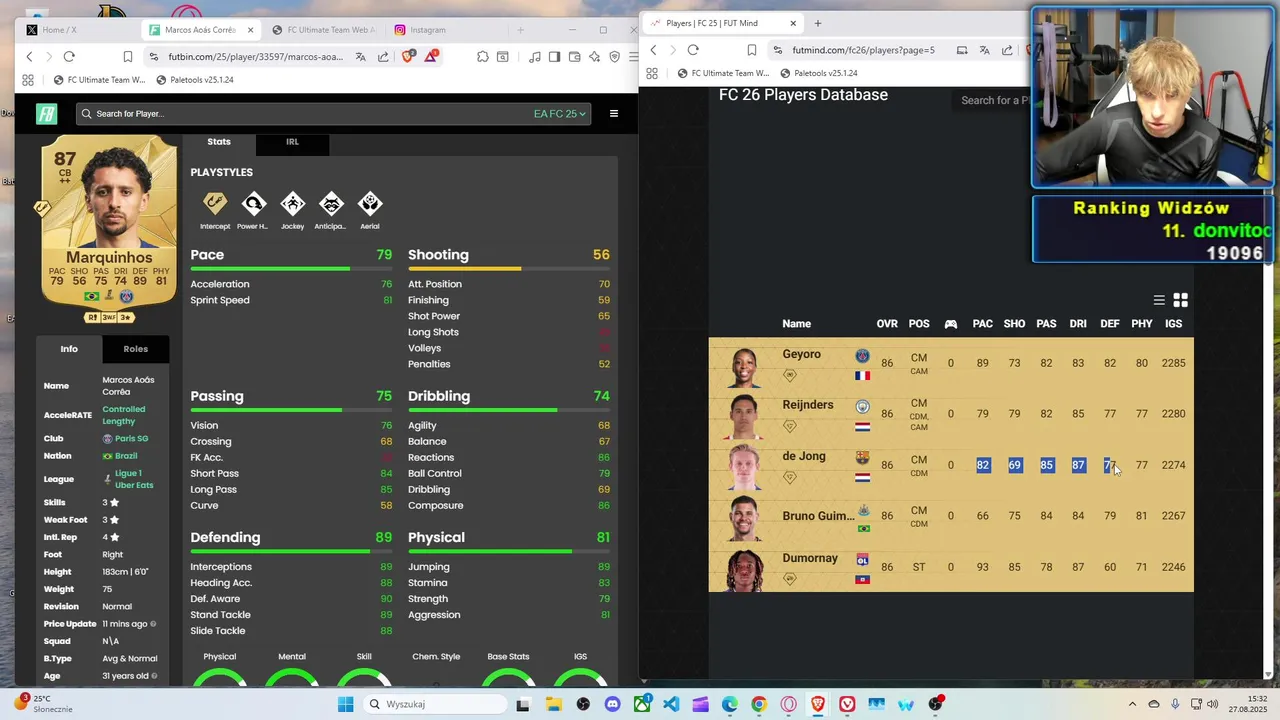Click the FUTBIN logo icon
Screen dimensions: 1280x720
point(47,114)
